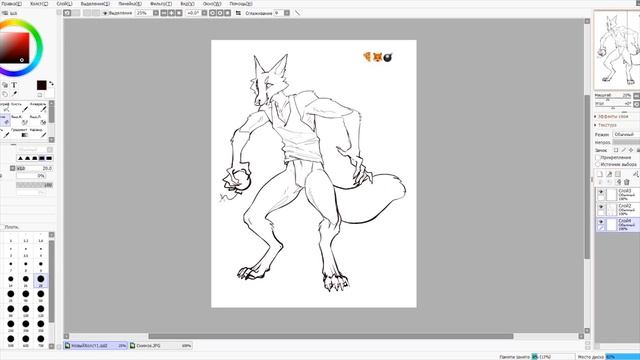Select the highlighted brush size dot preset
Screen dimensions: 640x360
[41, 280]
